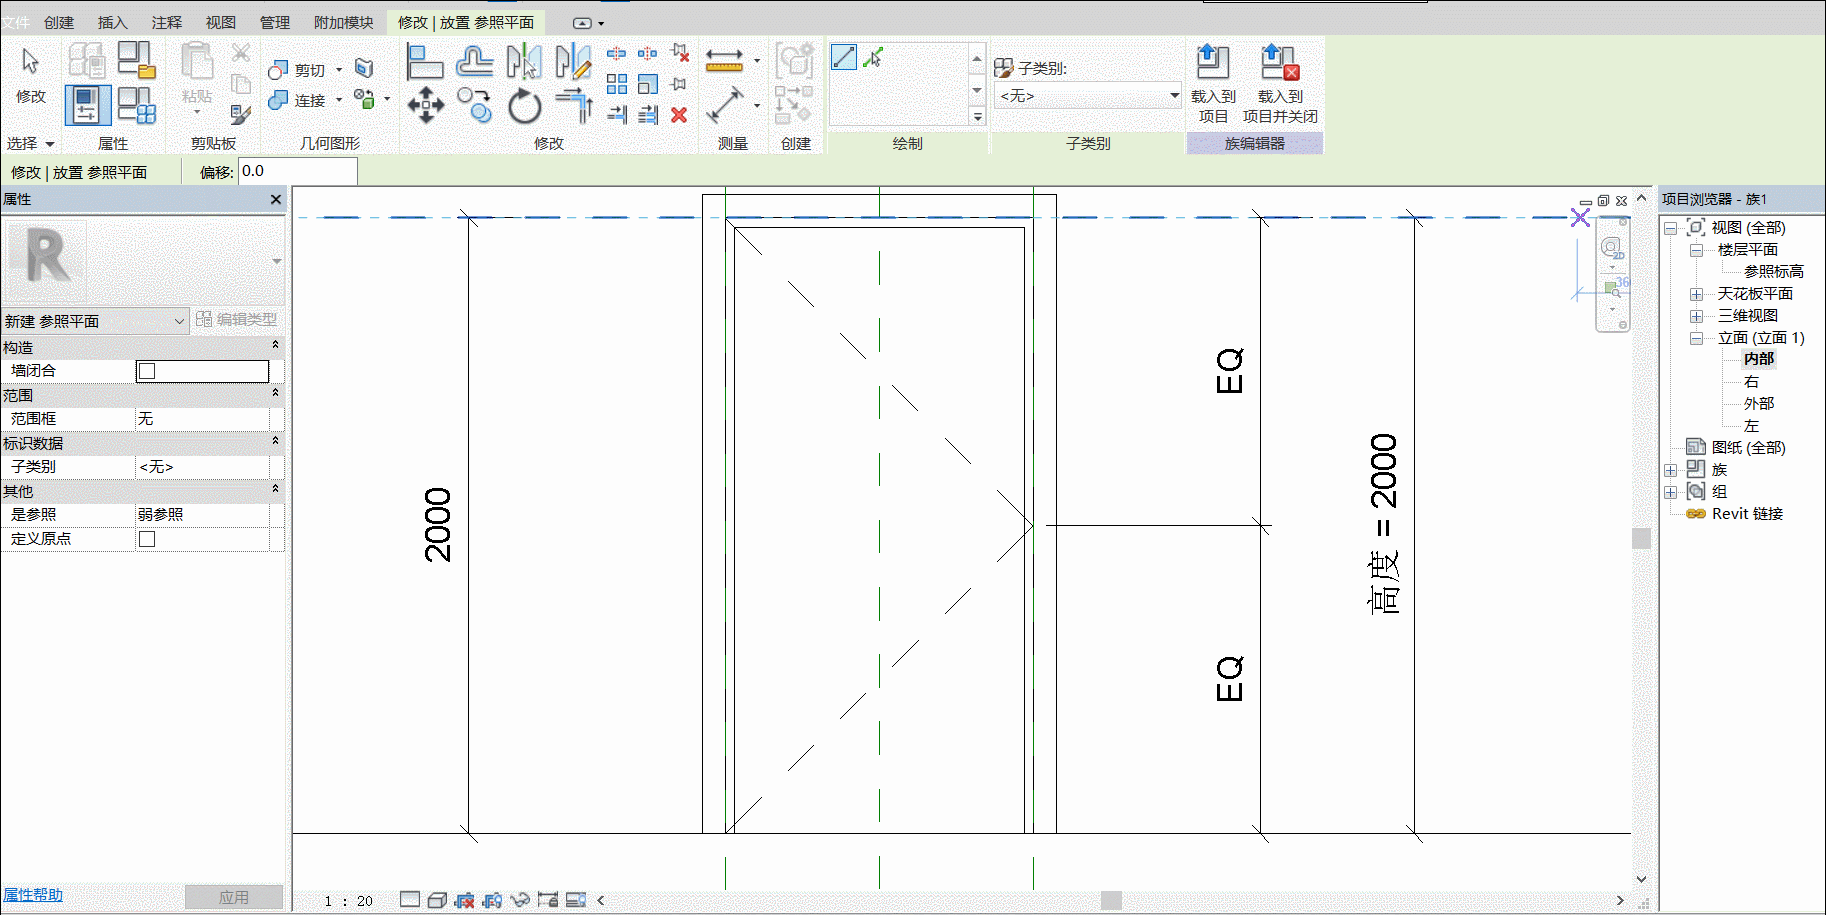Toggle the 定义原点 checkbox

[147, 539]
